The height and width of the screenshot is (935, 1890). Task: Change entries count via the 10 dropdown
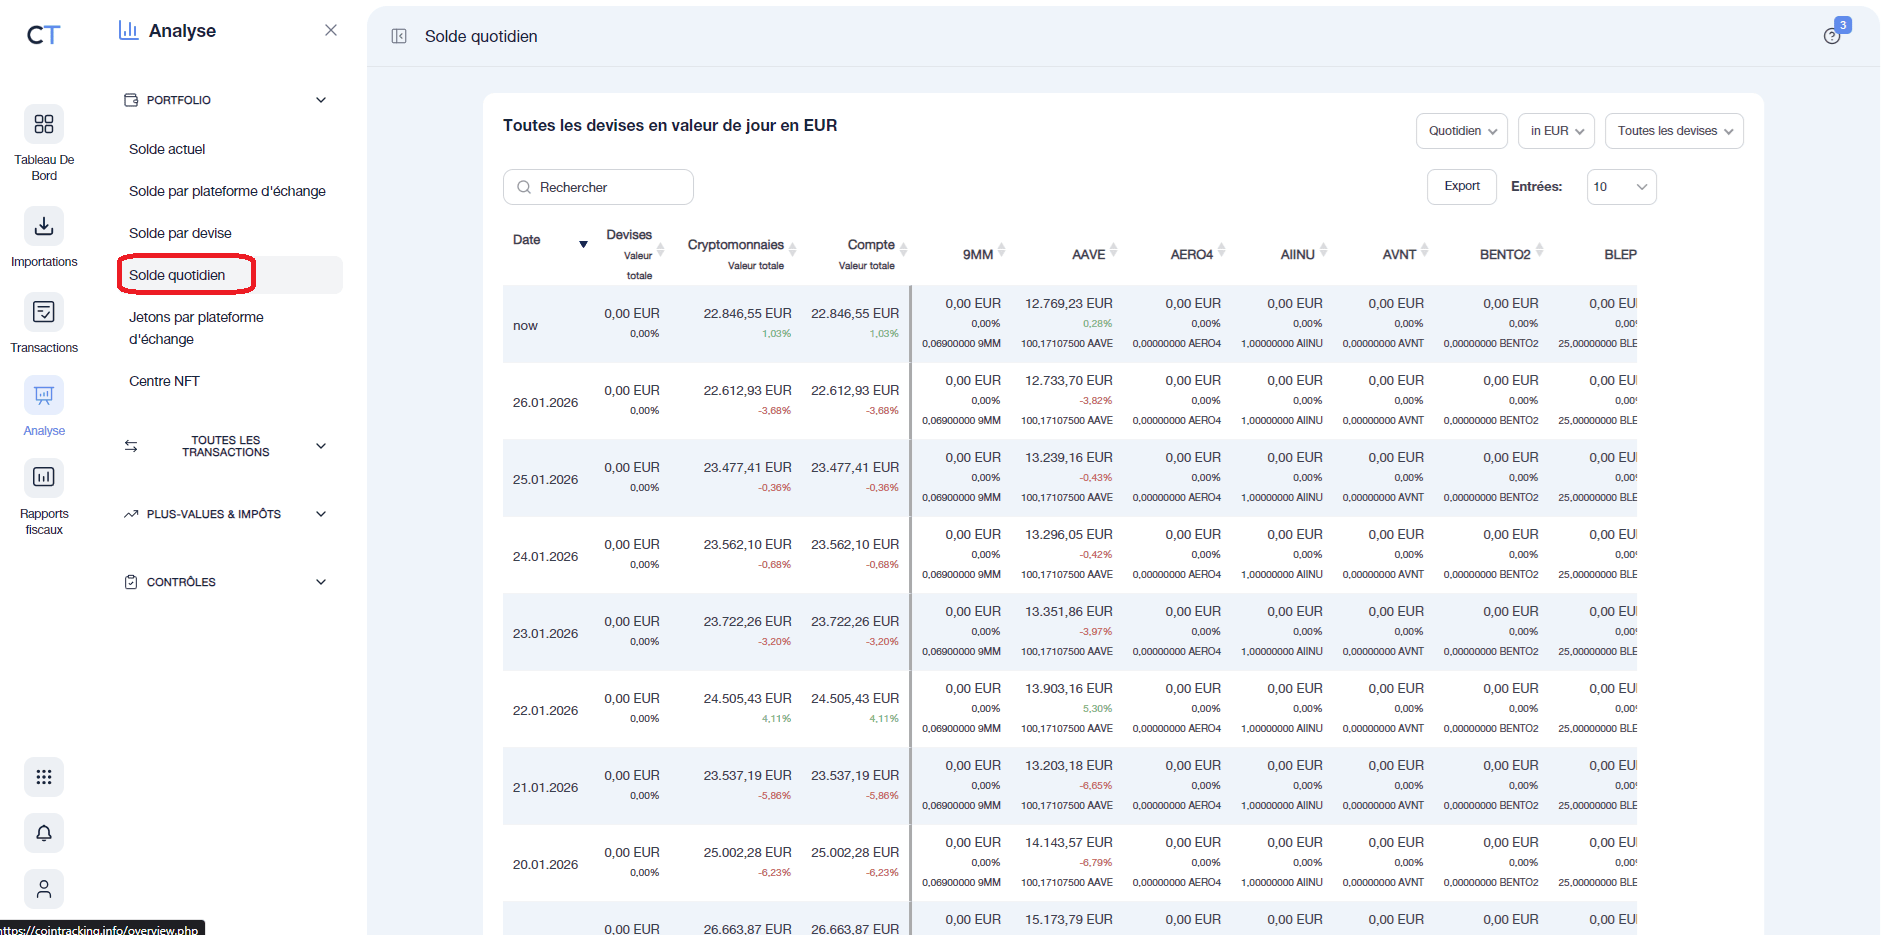[1621, 186]
